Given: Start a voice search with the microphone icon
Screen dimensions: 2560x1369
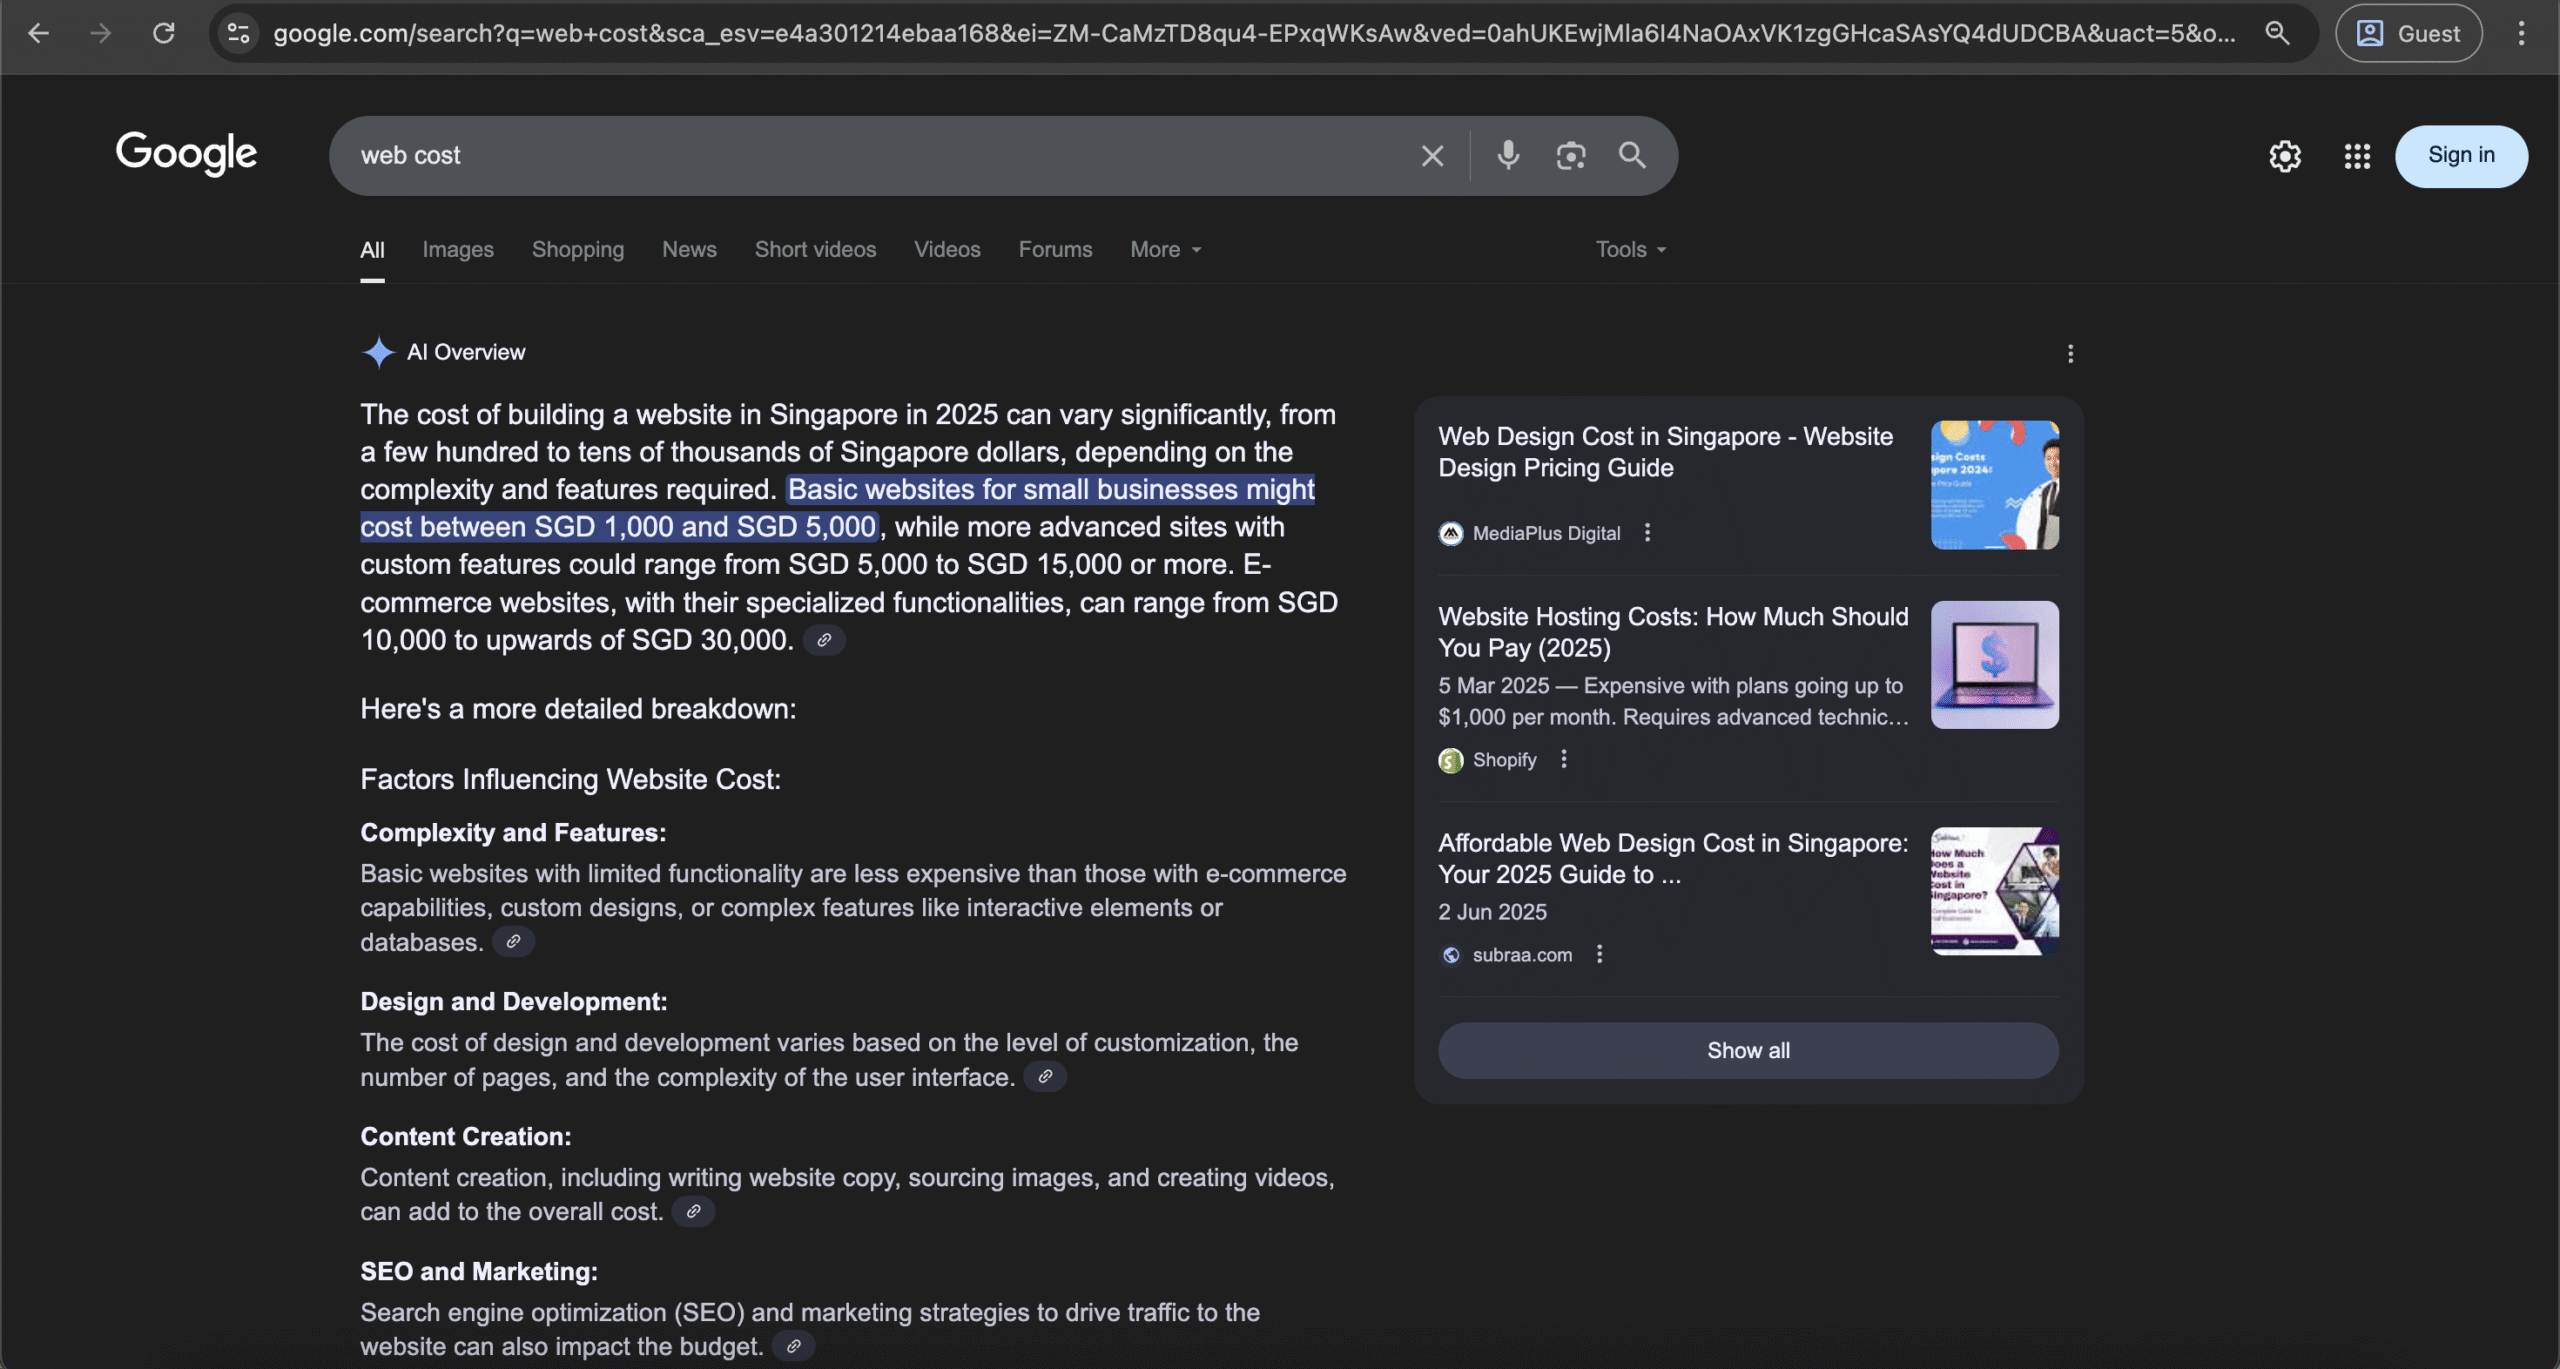Looking at the screenshot, I should pos(1508,155).
